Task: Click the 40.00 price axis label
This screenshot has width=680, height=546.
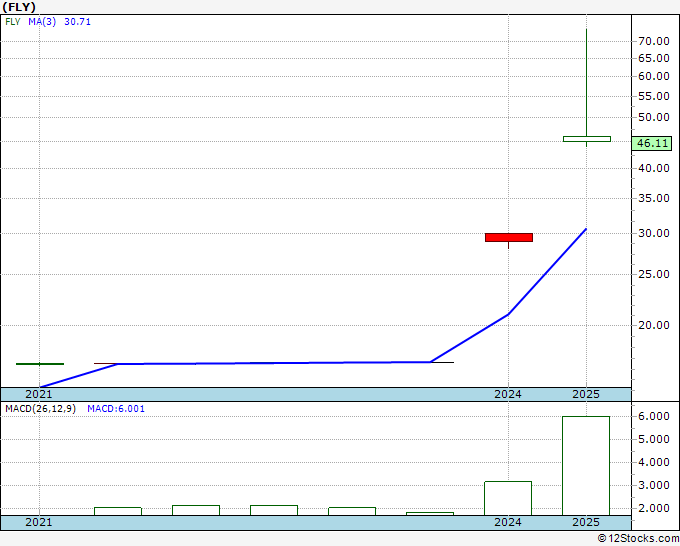Action: (654, 168)
